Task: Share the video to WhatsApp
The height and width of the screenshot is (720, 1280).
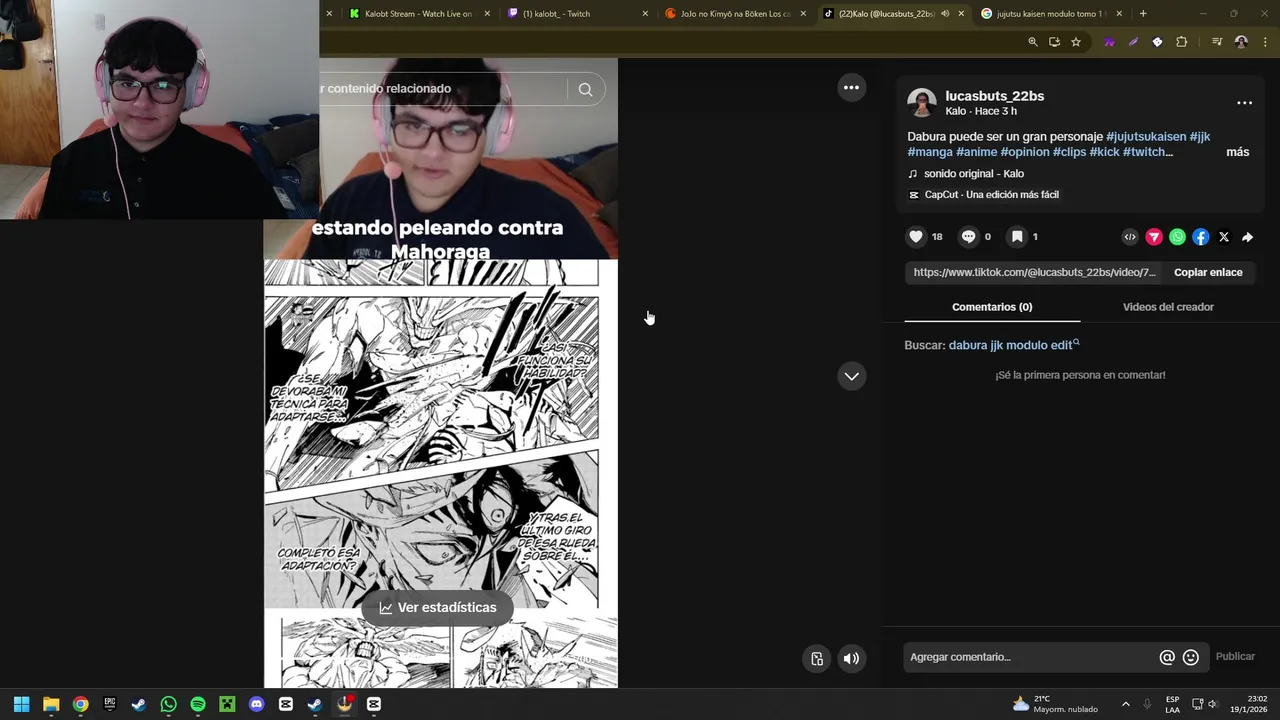Action: (1177, 237)
